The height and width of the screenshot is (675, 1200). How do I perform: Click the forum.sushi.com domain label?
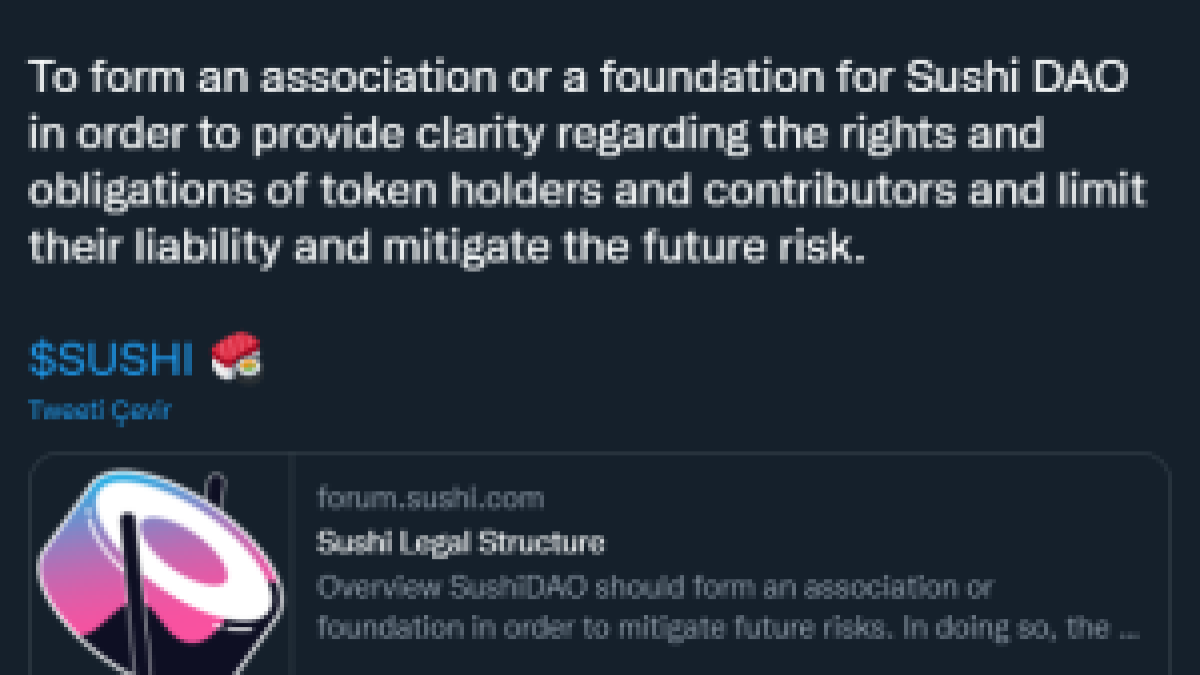[430, 497]
